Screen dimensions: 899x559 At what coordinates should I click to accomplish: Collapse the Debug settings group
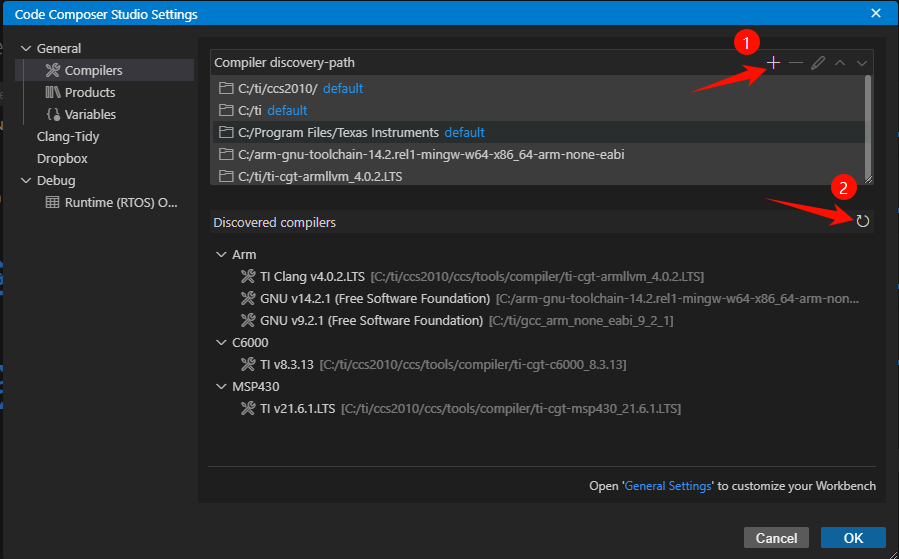pos(25,180)
